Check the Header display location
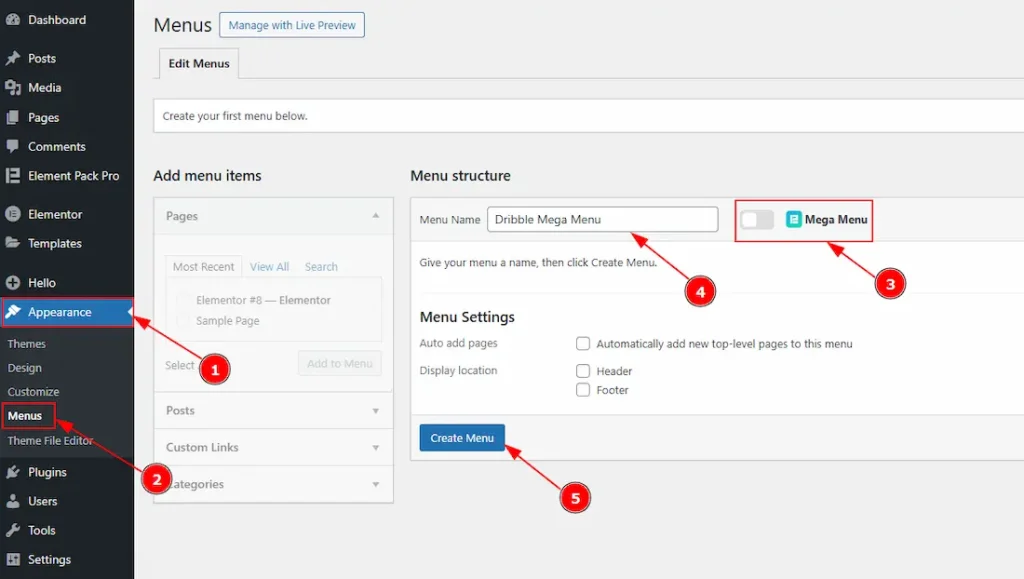 tap(583, 371)
